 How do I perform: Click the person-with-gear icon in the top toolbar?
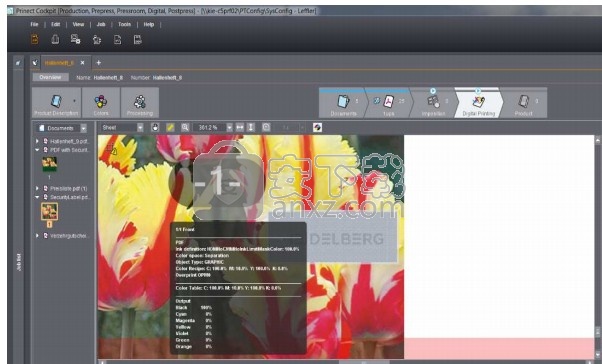tap(97, 39)
